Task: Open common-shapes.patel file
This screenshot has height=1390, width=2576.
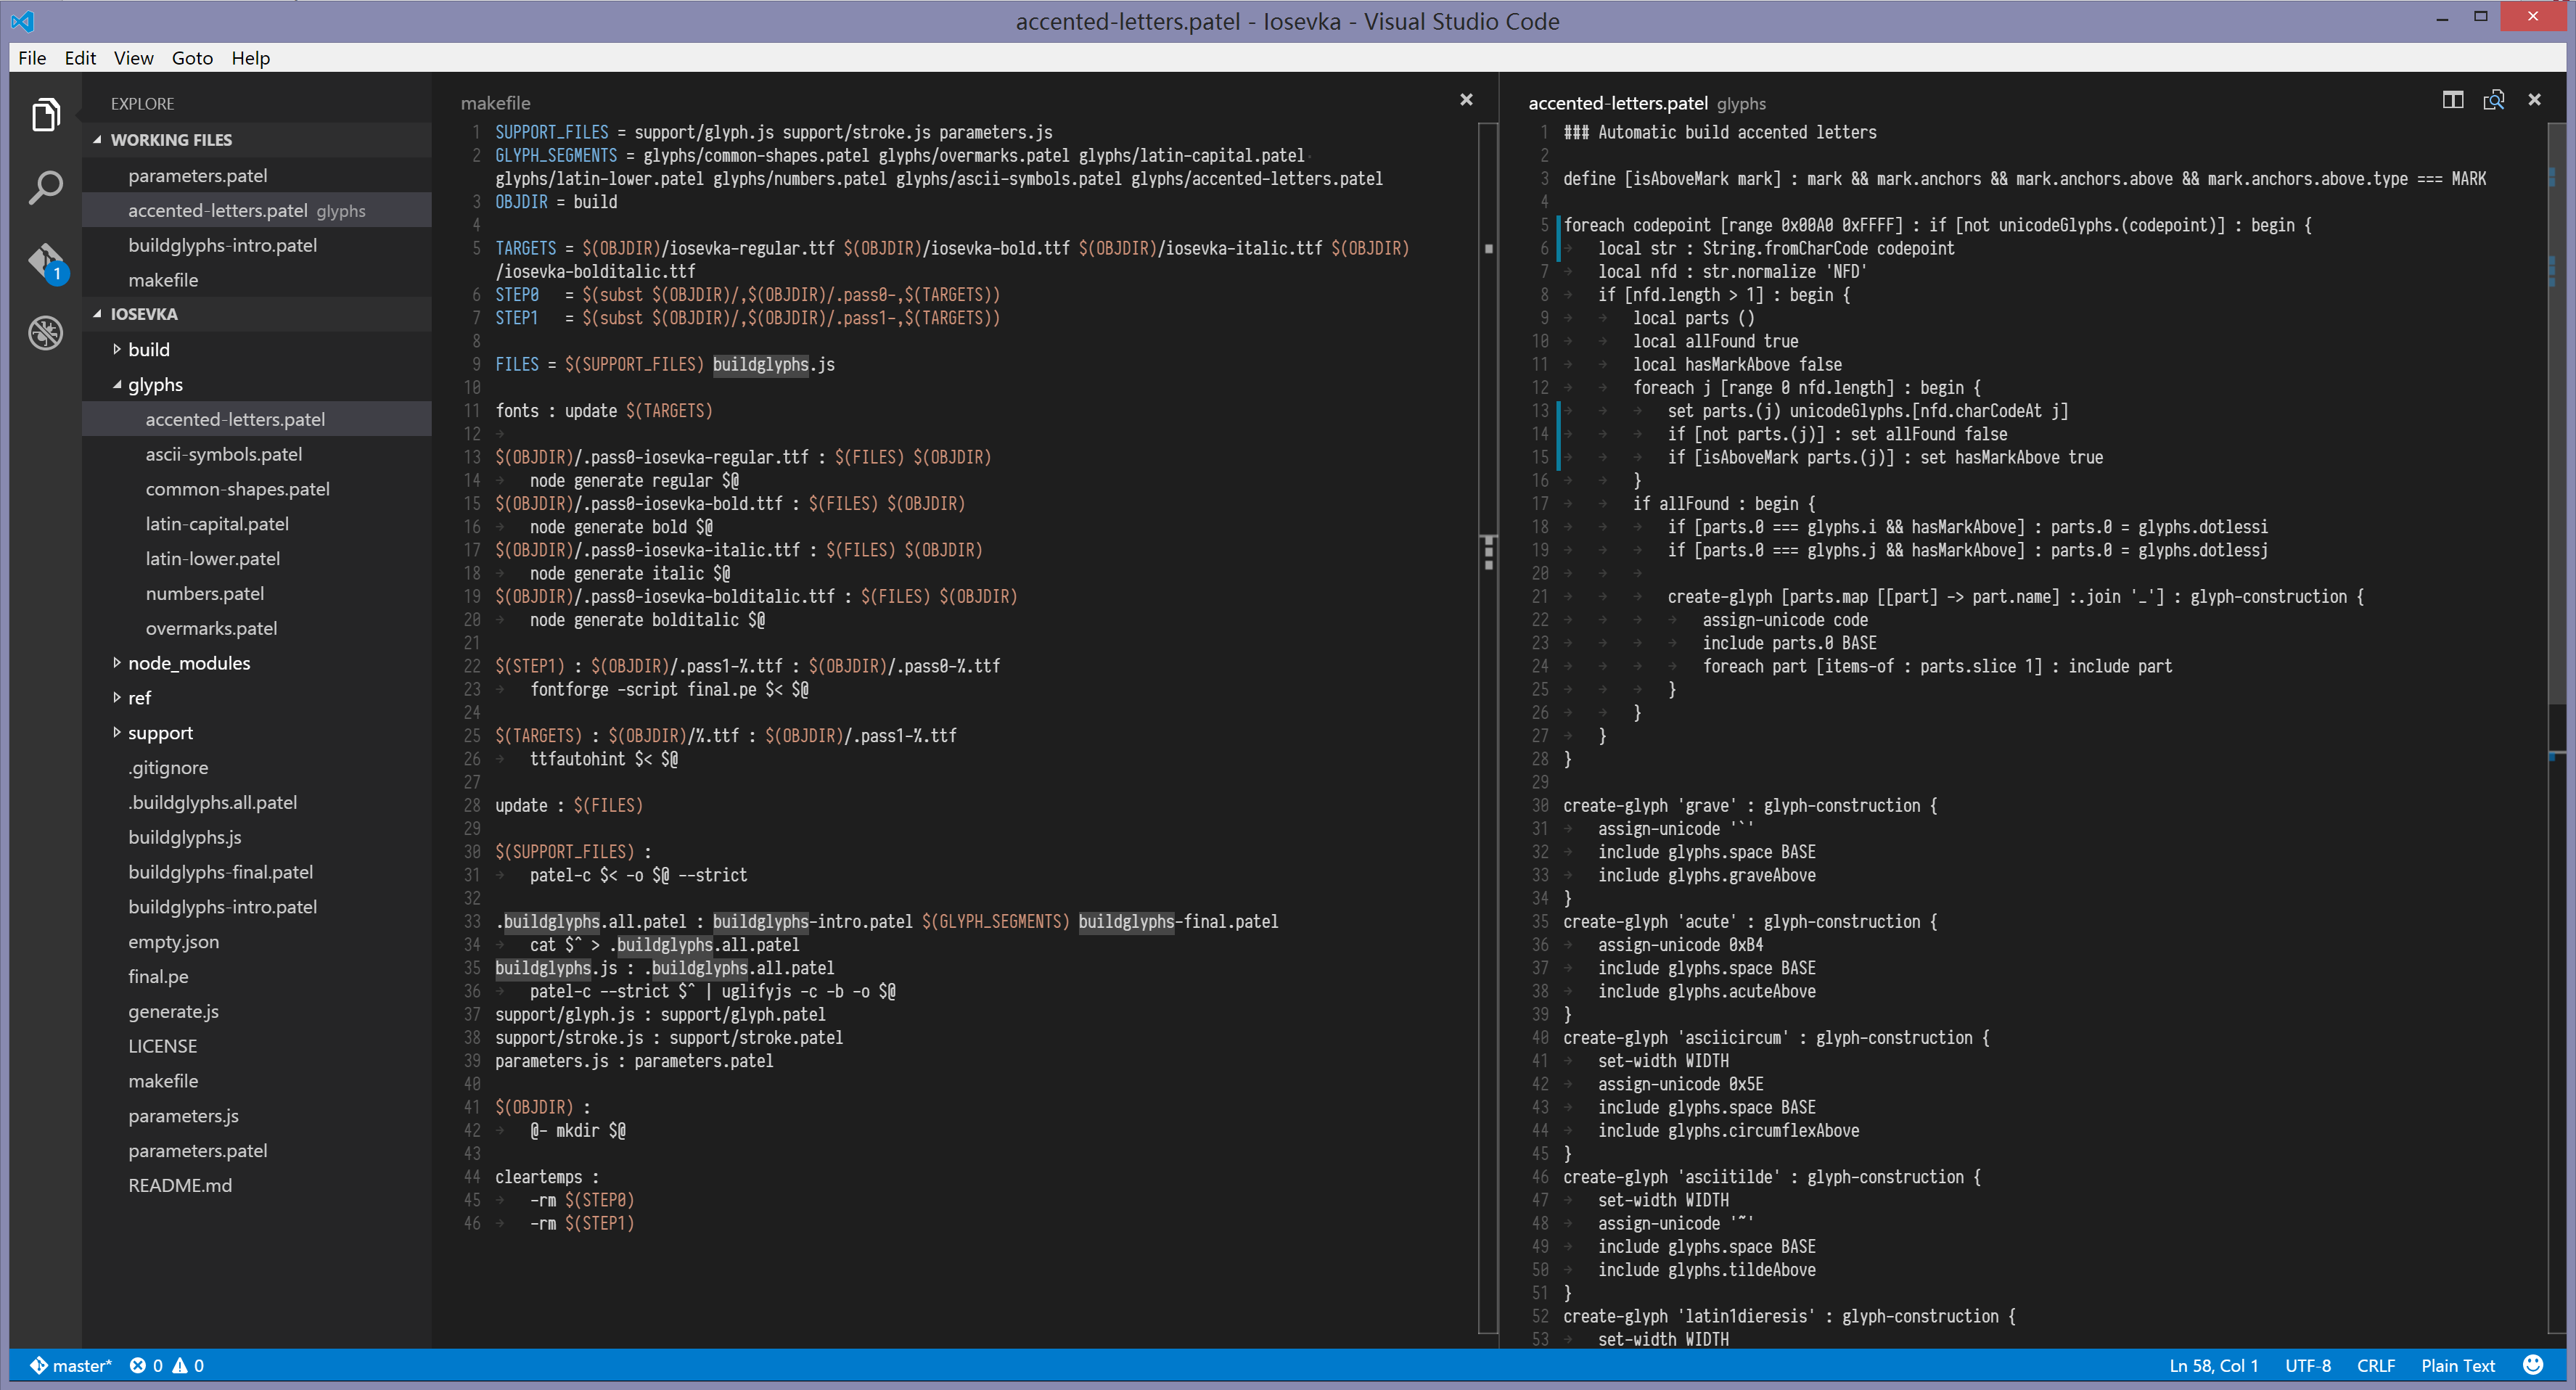Action: point(257,489)
